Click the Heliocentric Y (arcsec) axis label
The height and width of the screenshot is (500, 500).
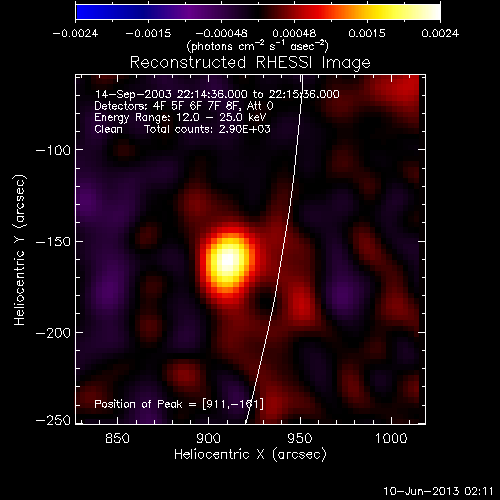tap(20, 250)
